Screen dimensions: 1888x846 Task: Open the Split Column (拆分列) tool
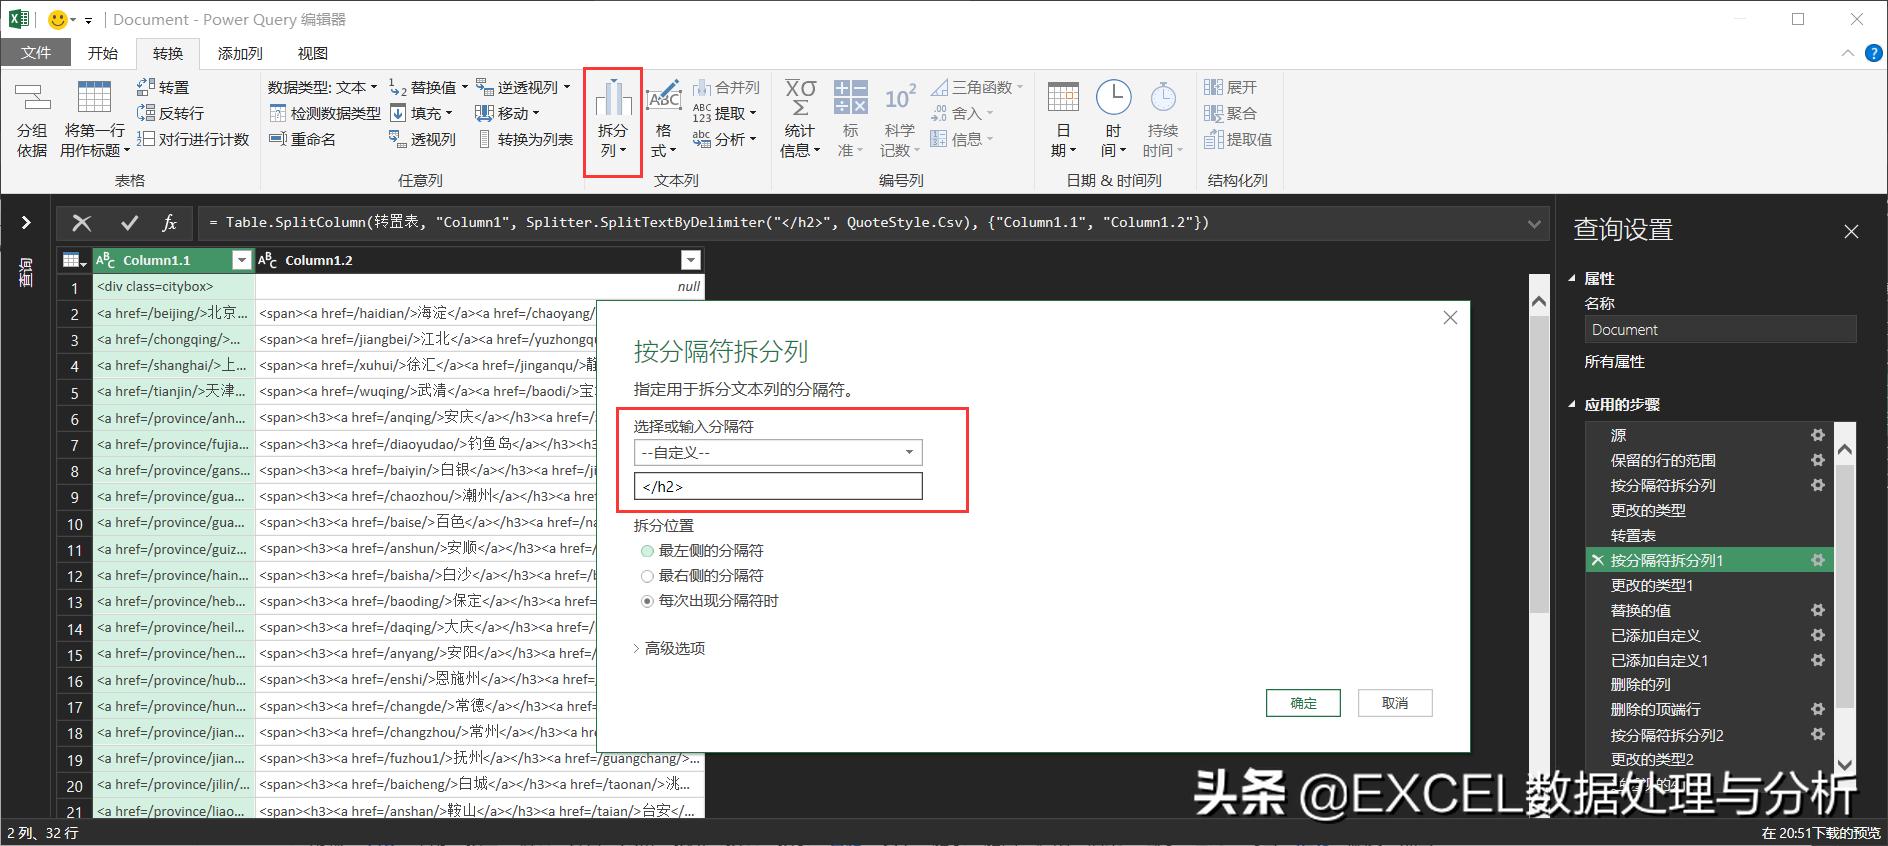(613, 120)
